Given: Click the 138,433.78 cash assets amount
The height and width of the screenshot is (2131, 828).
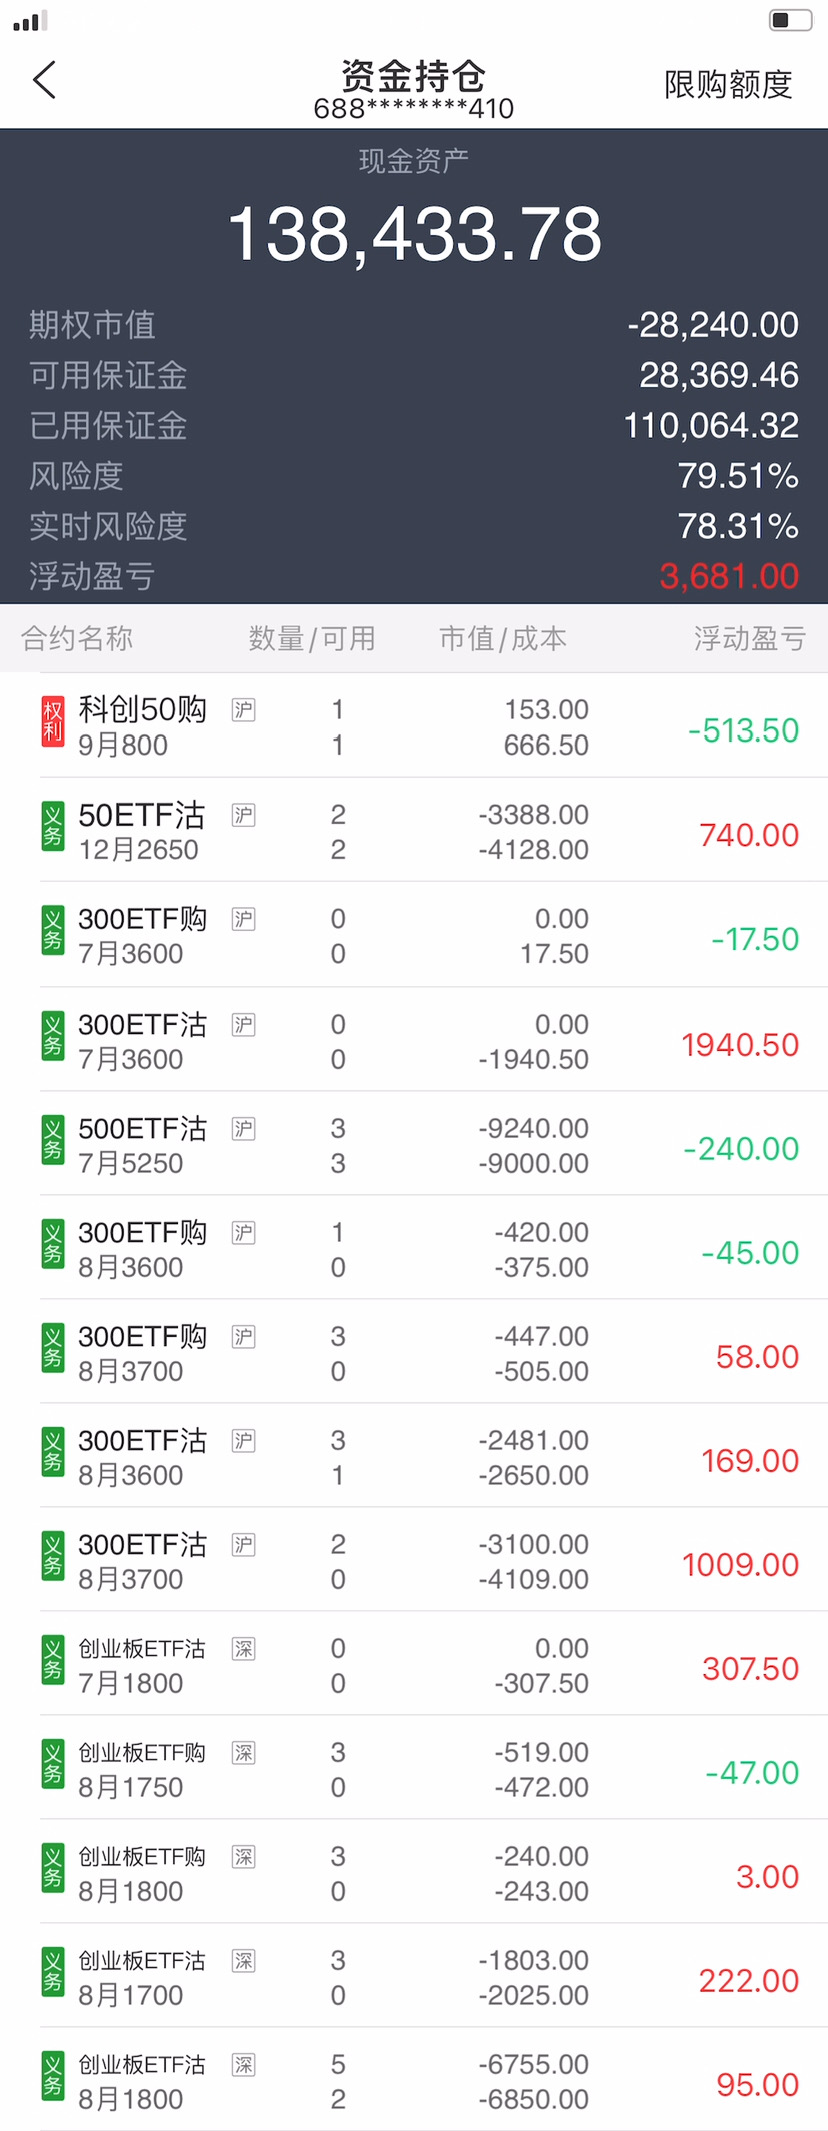Looking at the screenshot, I should pos(414,235).
